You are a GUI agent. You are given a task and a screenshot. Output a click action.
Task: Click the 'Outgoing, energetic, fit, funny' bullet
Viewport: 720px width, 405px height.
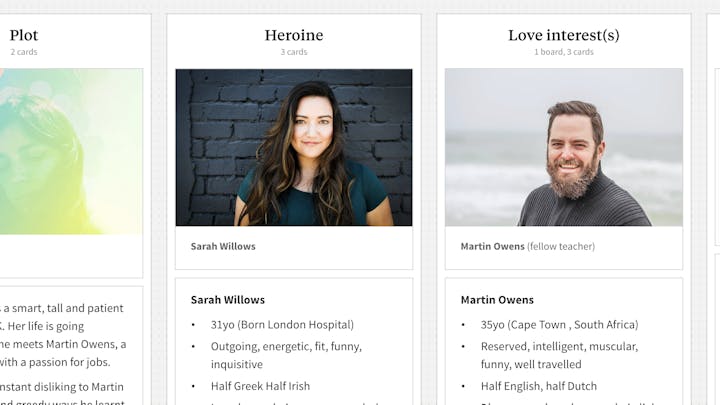[x=286, y=355]
